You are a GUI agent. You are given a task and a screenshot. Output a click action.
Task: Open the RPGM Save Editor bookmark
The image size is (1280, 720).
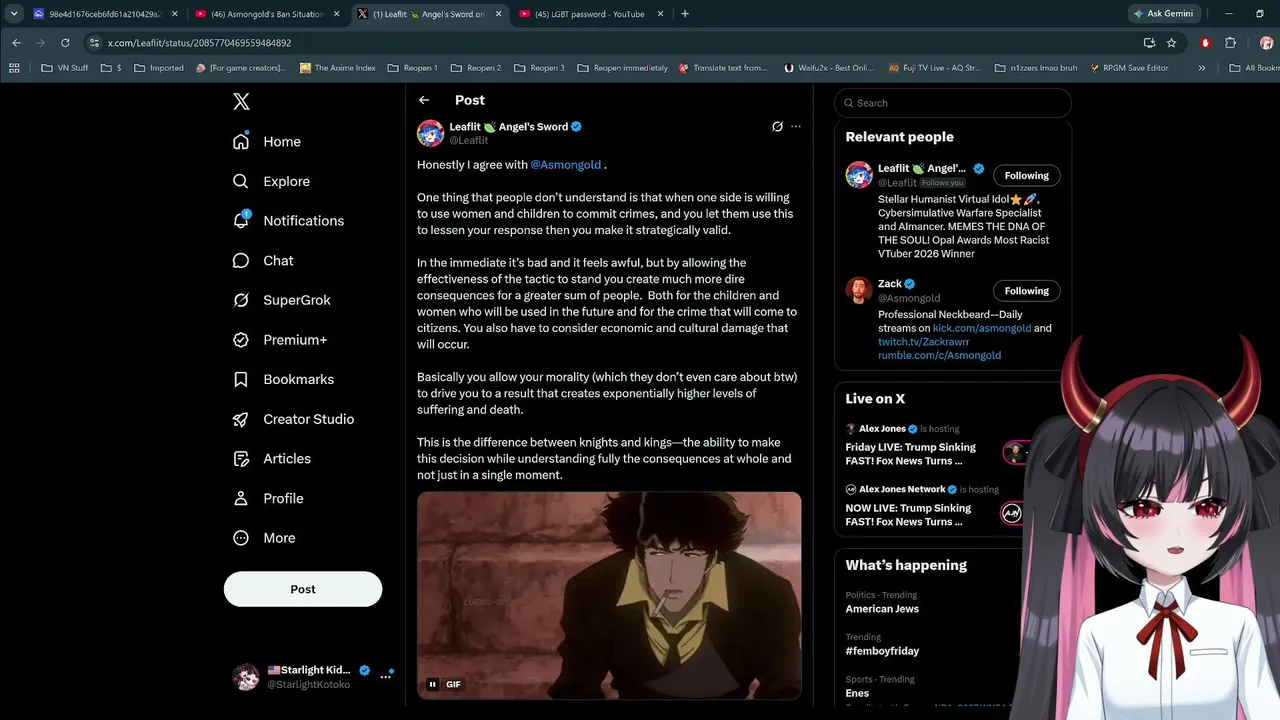coord(1129,68)
